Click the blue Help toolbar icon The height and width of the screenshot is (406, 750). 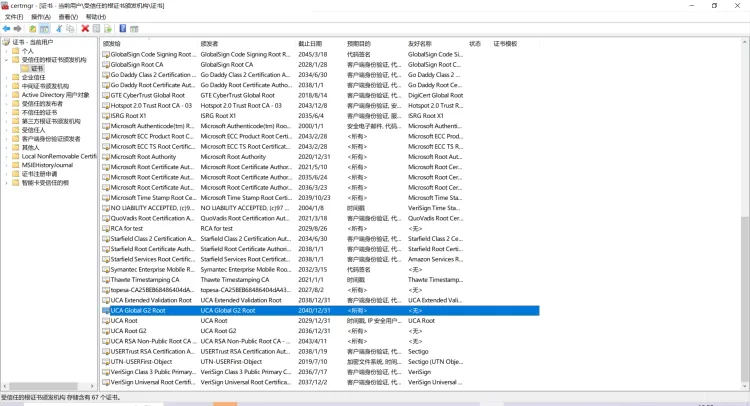123,28
